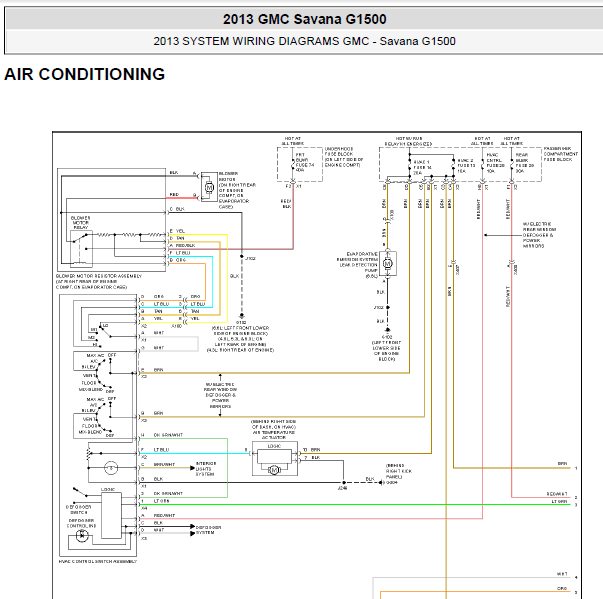The width and height of the screenshot is (603, 599).
Task: Click the 'LOGIC' label above the defogger module
Action: [x=108, y=489]
